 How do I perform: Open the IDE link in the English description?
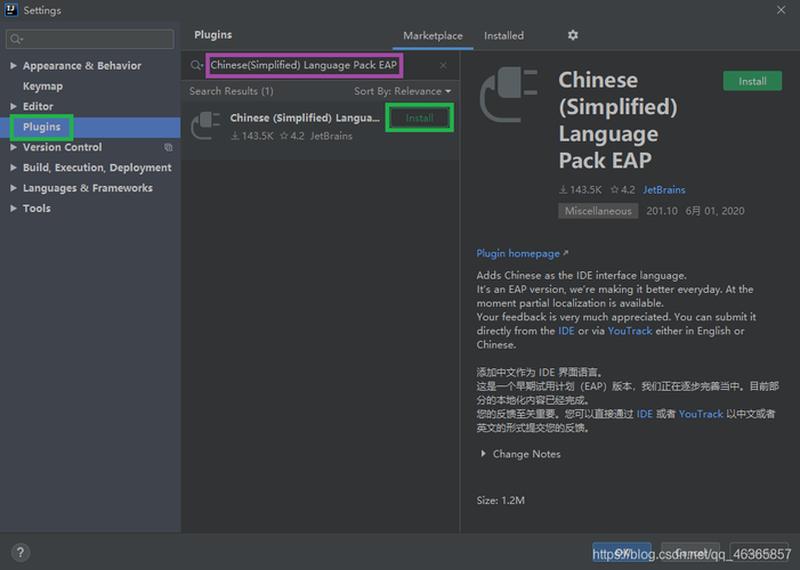pyautogui.click(x=566, y=331)
